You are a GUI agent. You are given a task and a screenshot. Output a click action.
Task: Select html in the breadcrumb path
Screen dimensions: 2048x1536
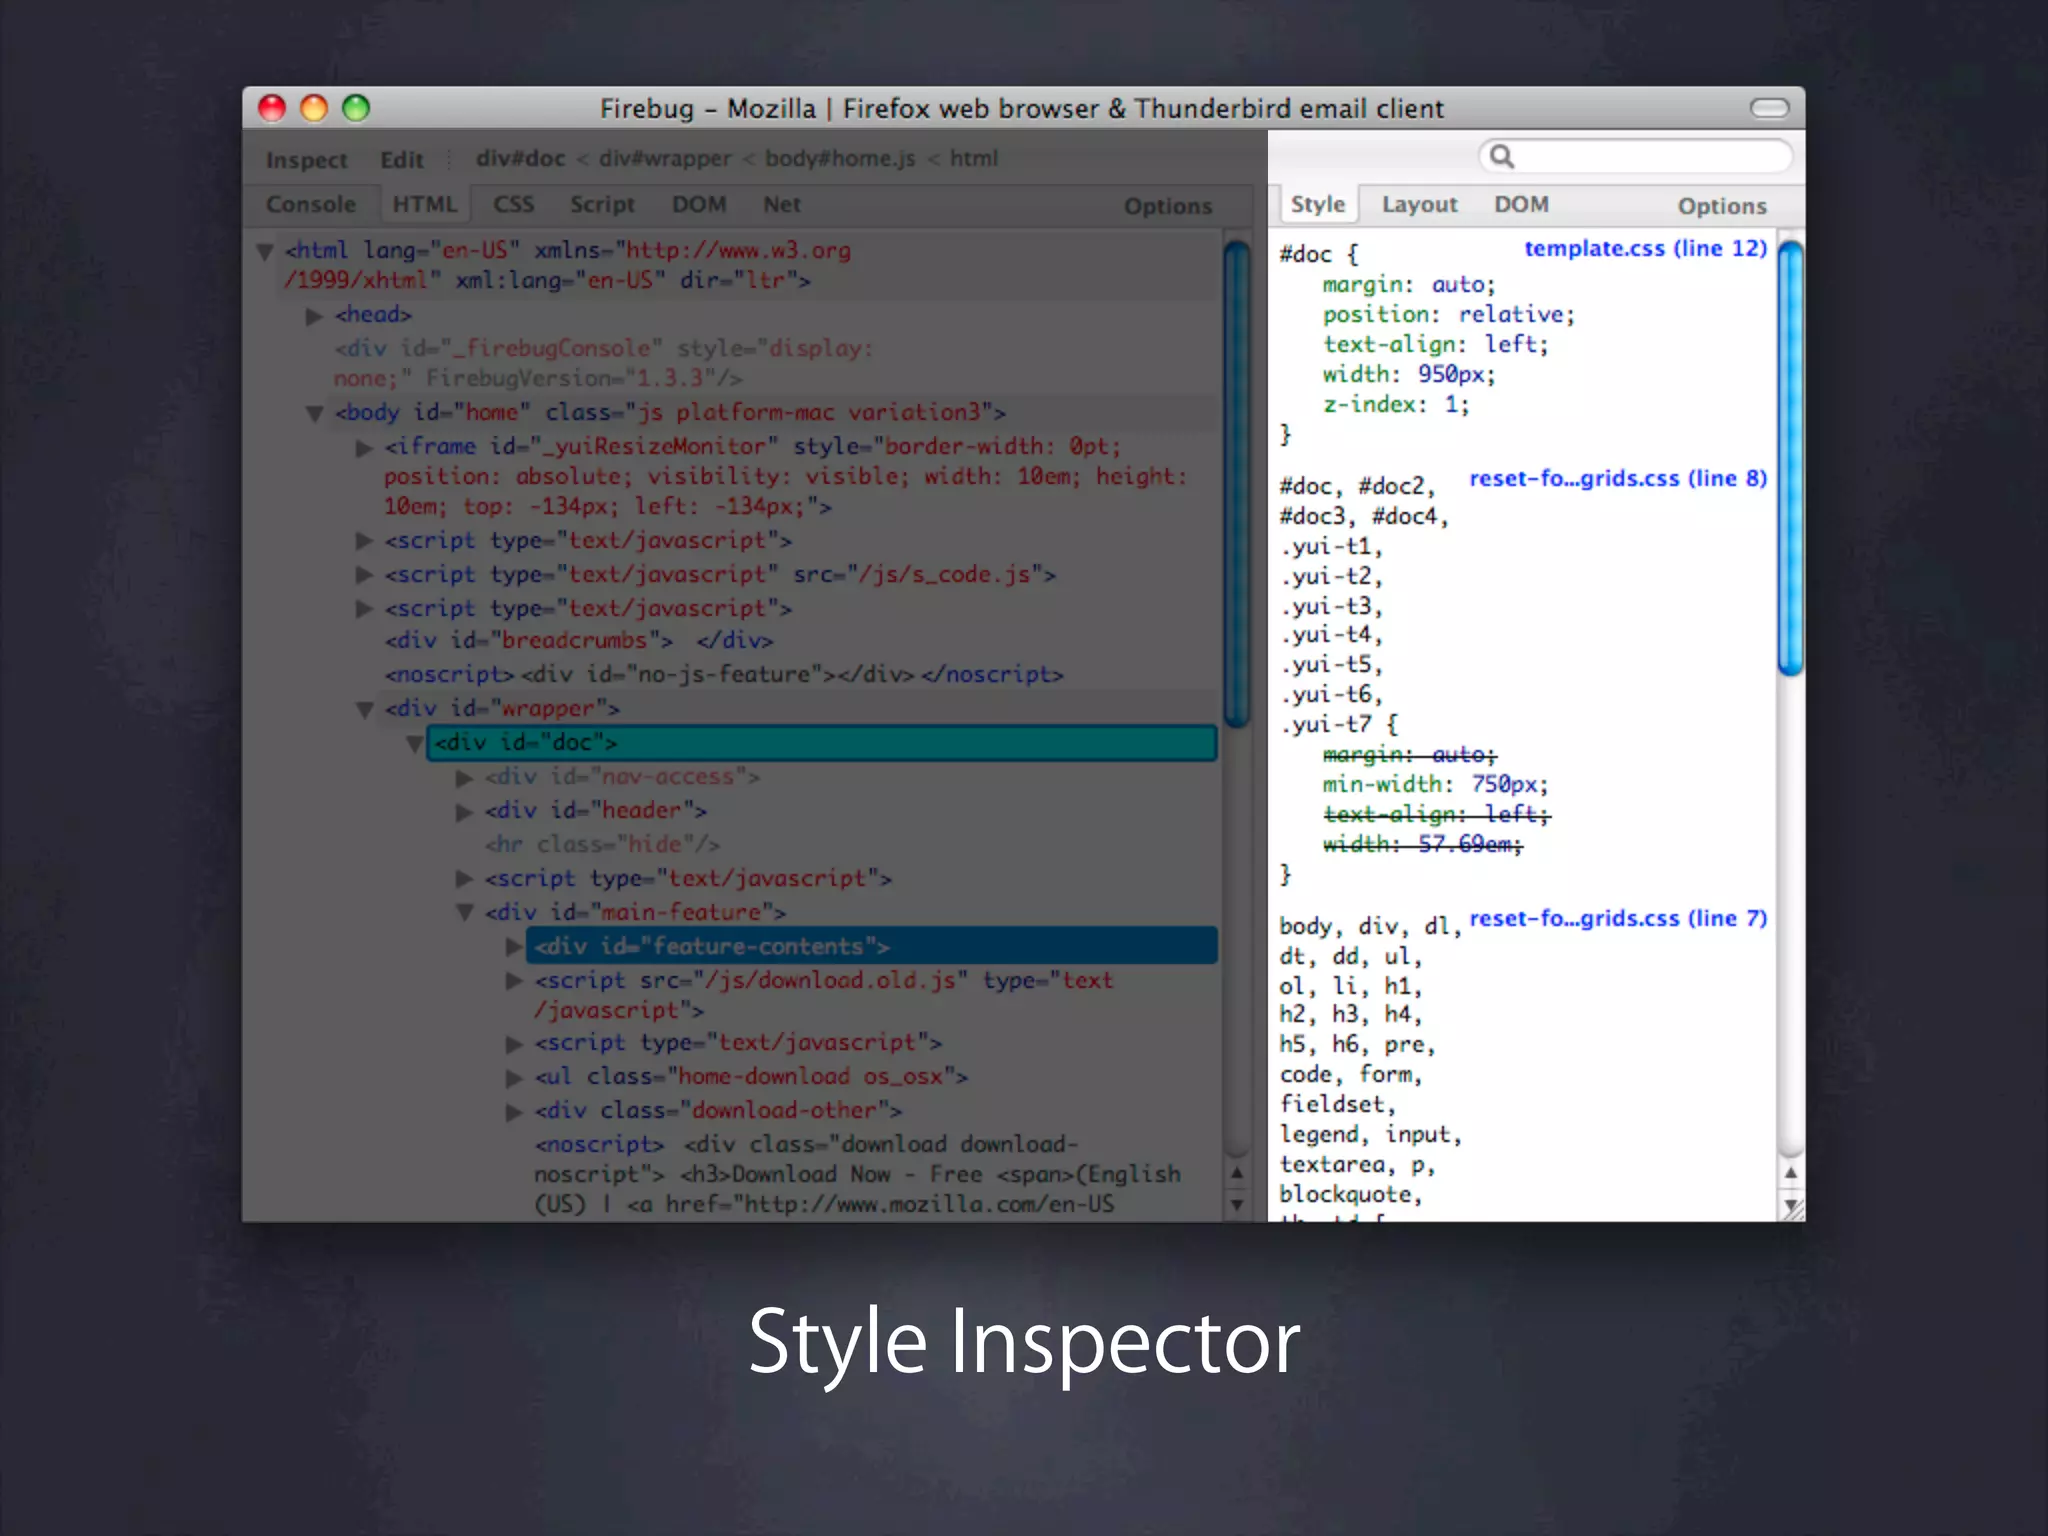click(x=974, y=158)
